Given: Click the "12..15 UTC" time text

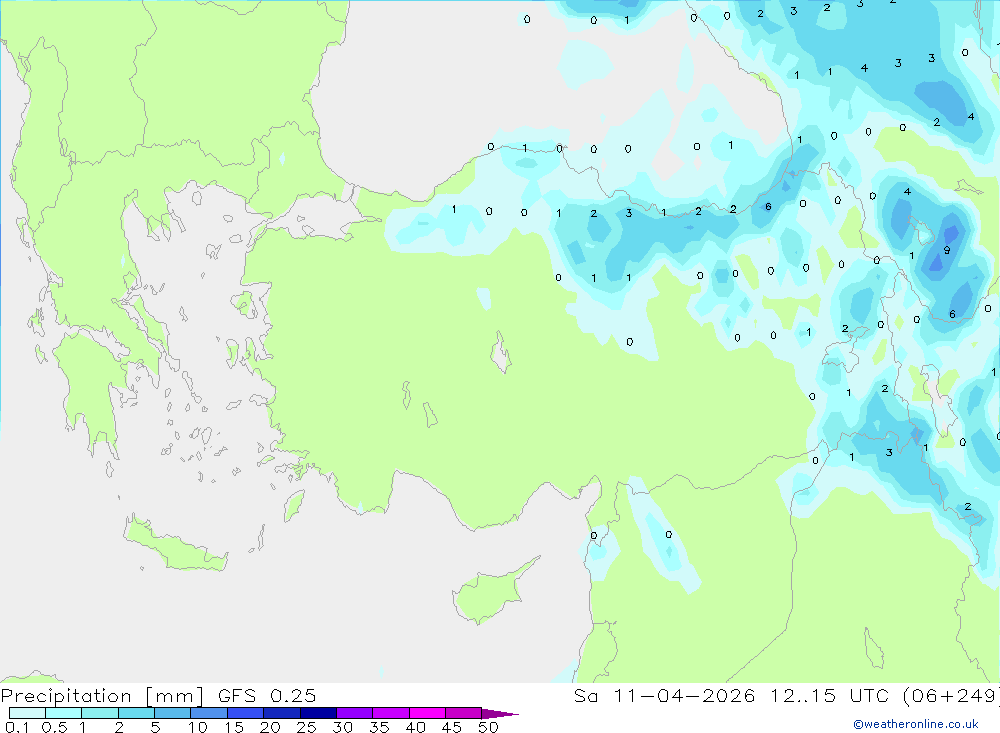Looking at the screenshot, I should tap(829, 696).
